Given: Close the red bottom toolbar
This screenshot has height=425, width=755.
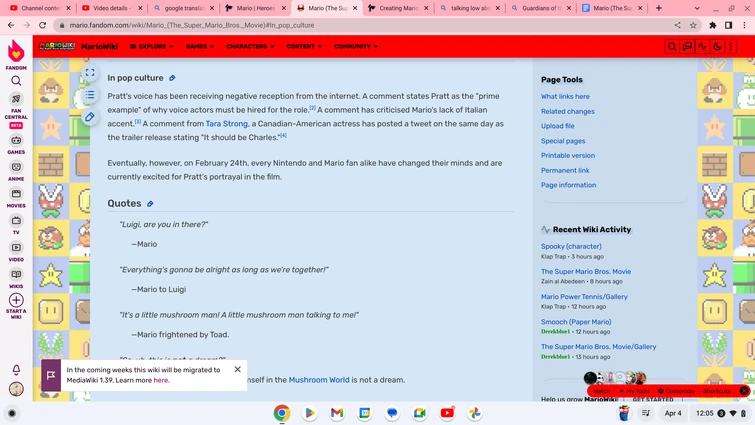Looking at the screenshot, I should pyautogui.click(x=744, y=391).
